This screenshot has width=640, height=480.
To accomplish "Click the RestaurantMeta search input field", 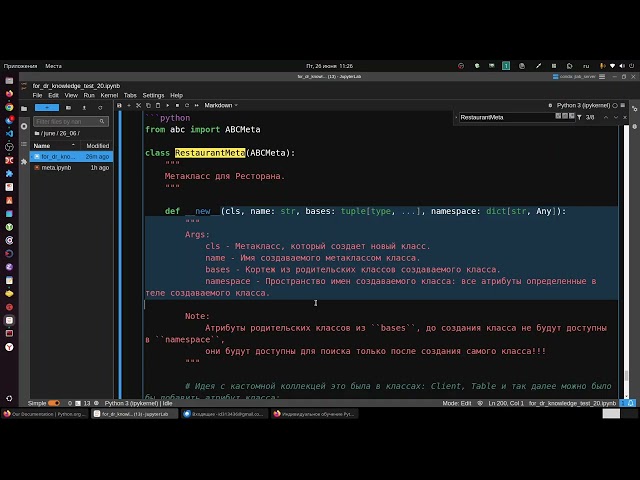I will (507, 118).
